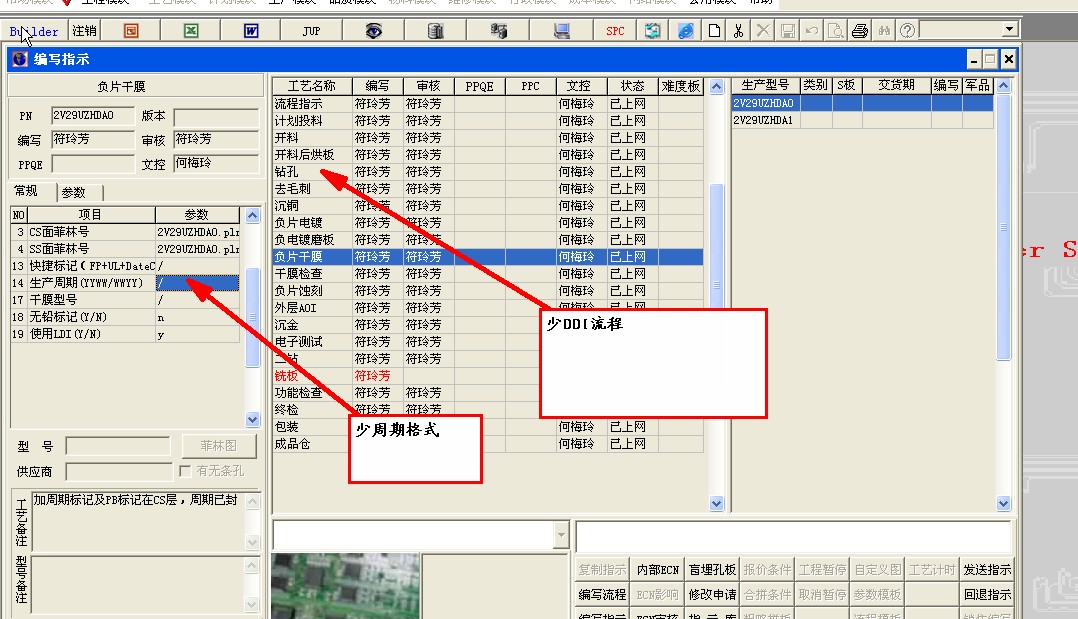Click scroll-down arrow of 生产型号 list
The width and height of the screenshot is (1078, 619).
pyautogui.click(x=1004, y=503)
